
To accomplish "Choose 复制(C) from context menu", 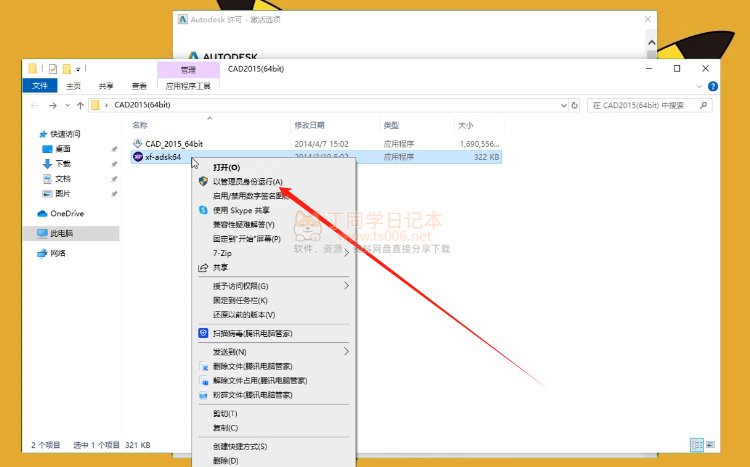I will point(274,428).
